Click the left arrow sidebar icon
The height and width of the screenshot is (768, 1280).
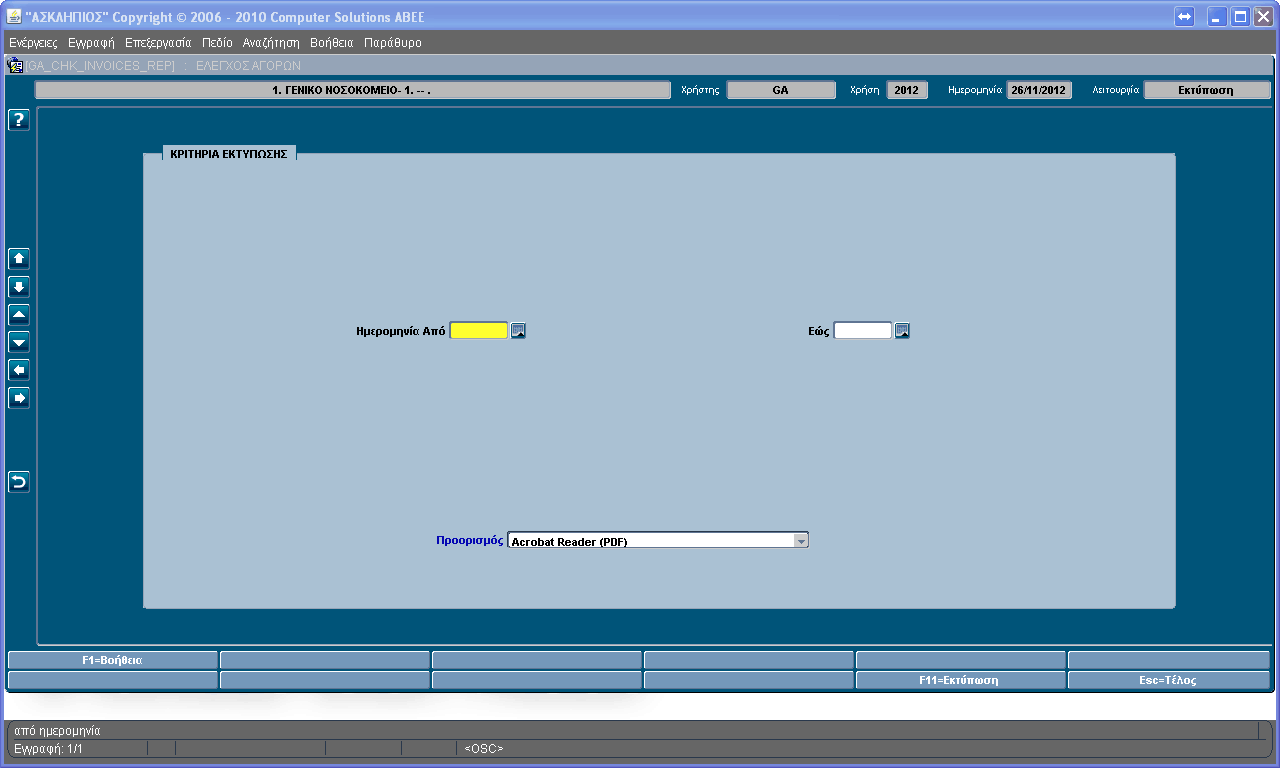pyautogui.click(x=19, y=370)
